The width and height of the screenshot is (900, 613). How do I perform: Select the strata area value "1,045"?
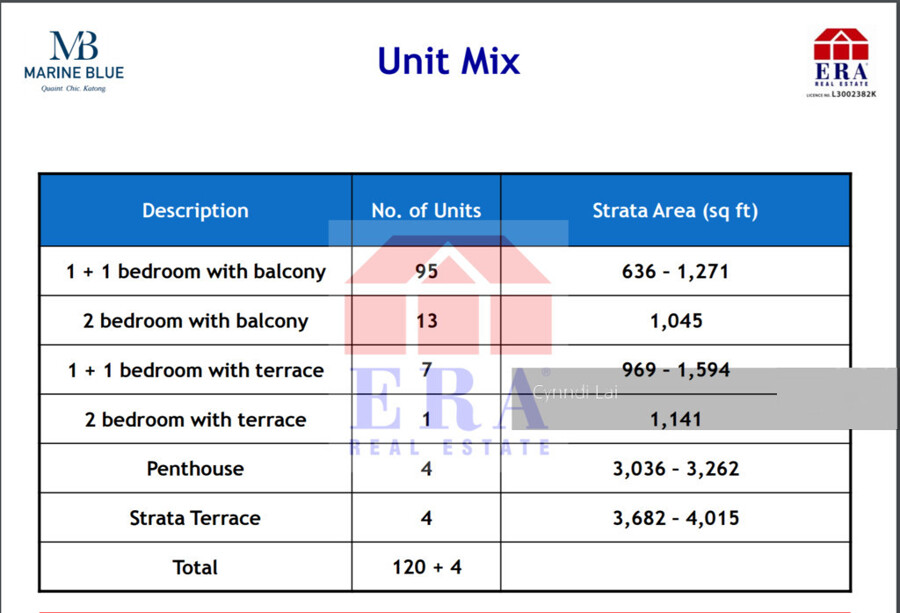pos(676,321)
